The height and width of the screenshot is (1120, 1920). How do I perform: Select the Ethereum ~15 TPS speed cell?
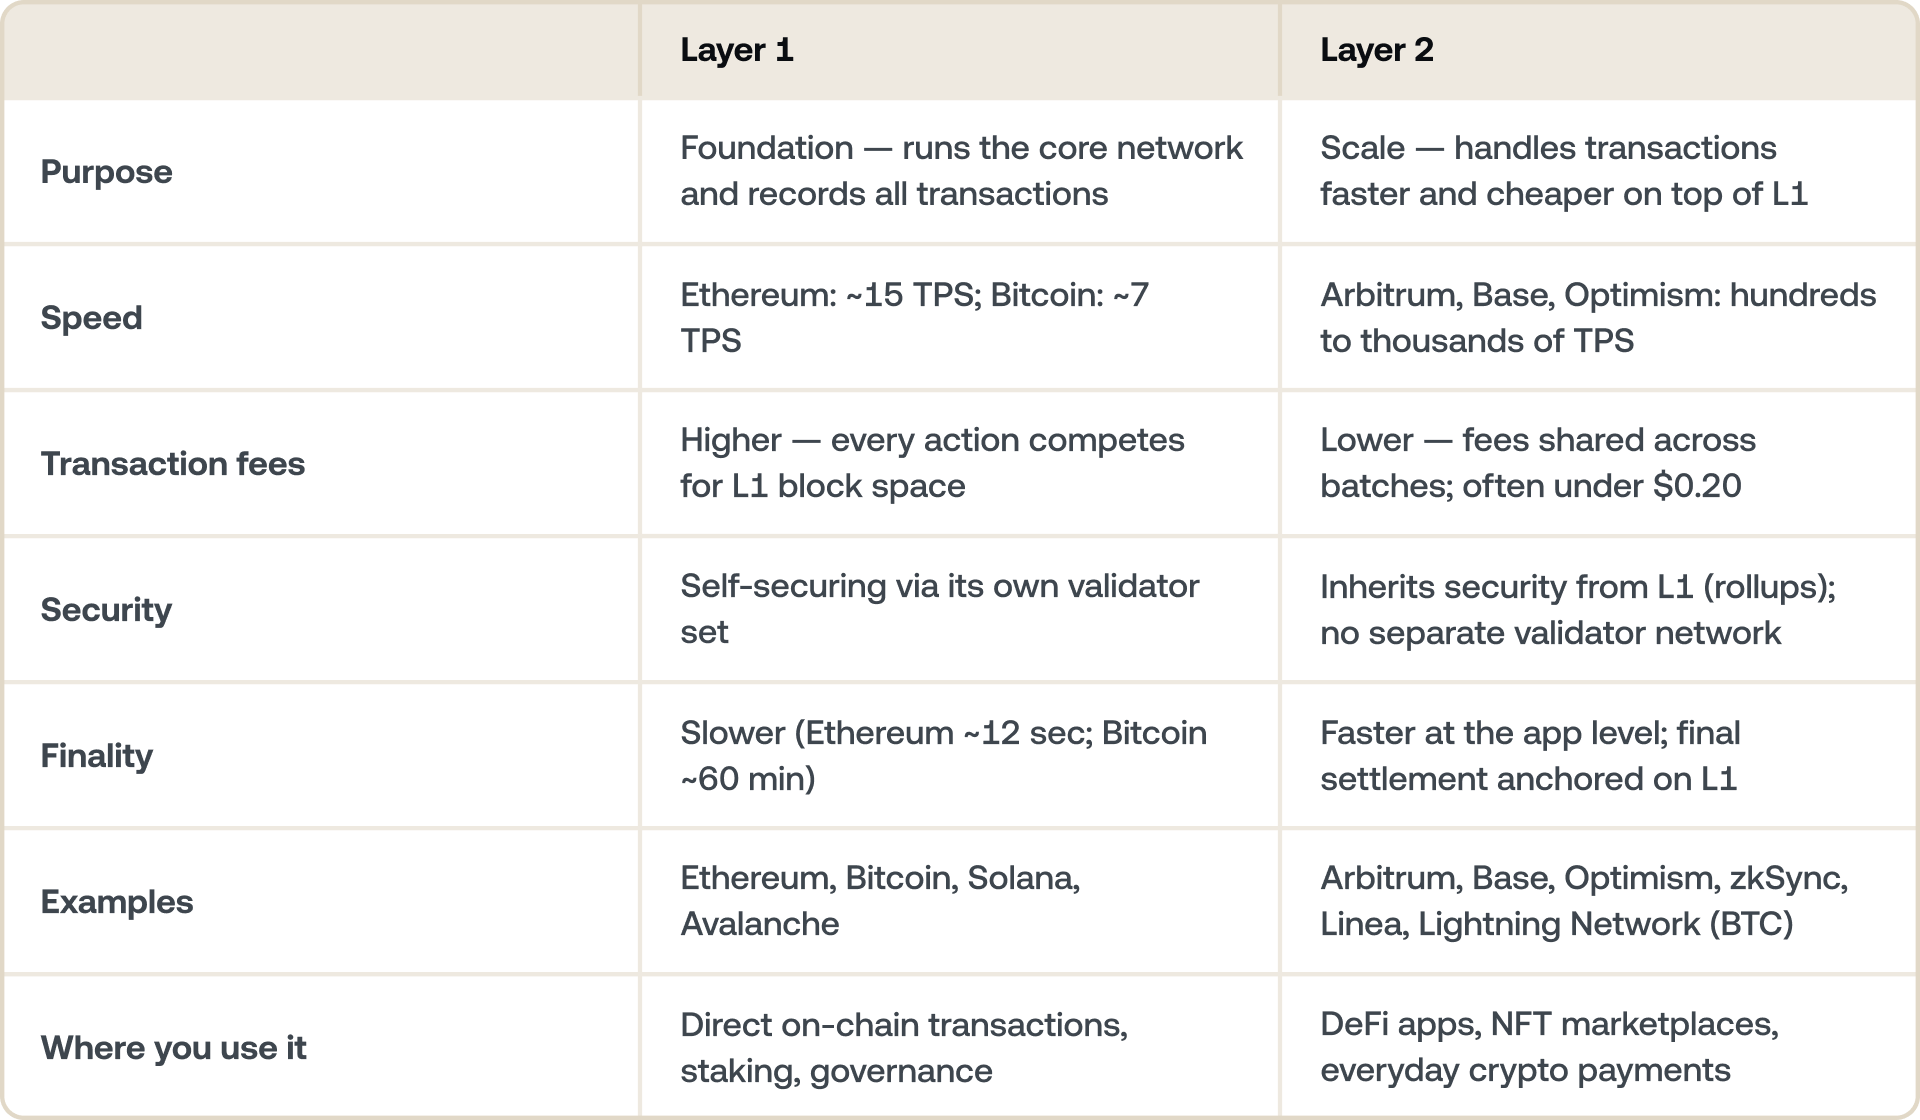pyautogui.click(x=914, y=317)
